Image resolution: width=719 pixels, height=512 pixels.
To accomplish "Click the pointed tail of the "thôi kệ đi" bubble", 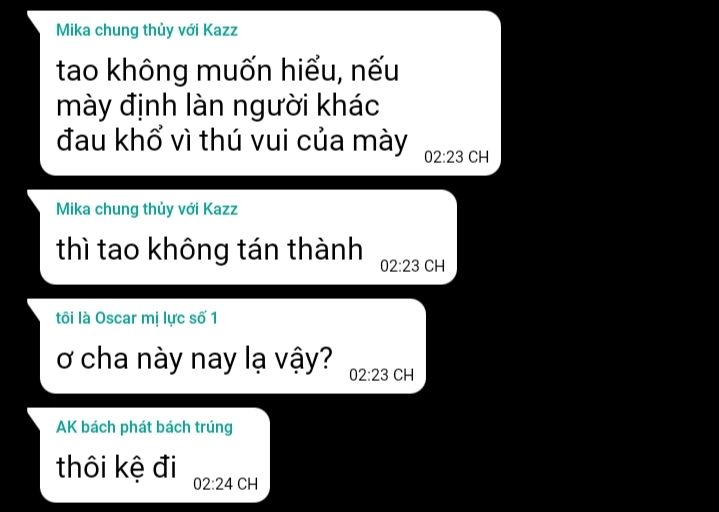I will point(34,415).
